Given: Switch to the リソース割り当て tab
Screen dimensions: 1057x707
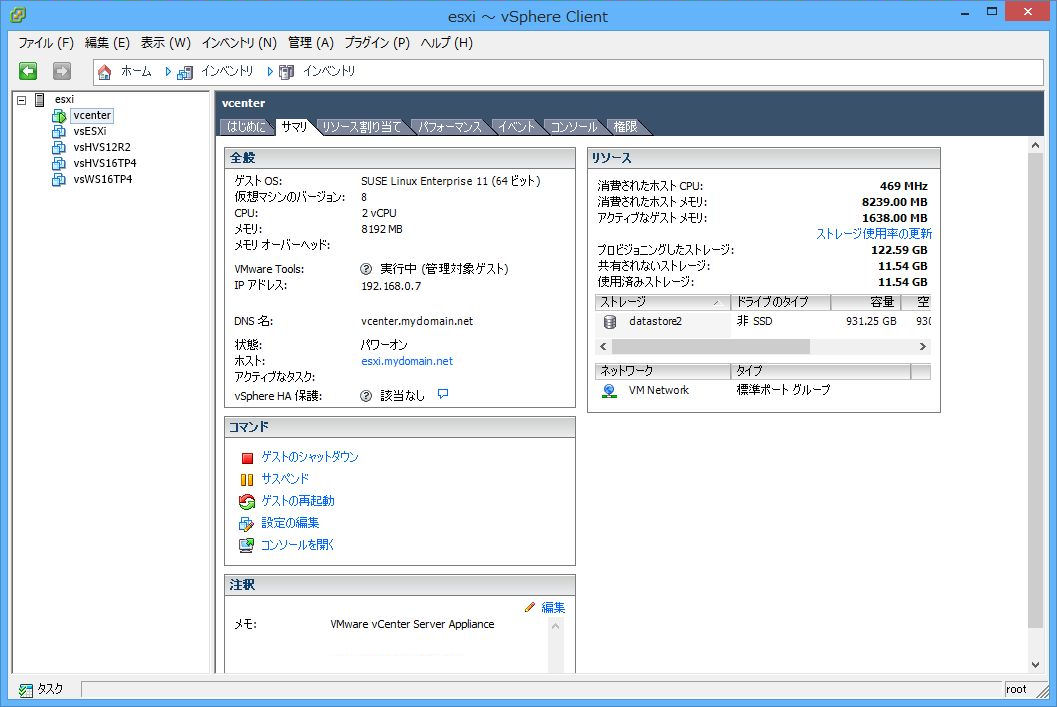Looking at the screenshot, I should point(361,127).
